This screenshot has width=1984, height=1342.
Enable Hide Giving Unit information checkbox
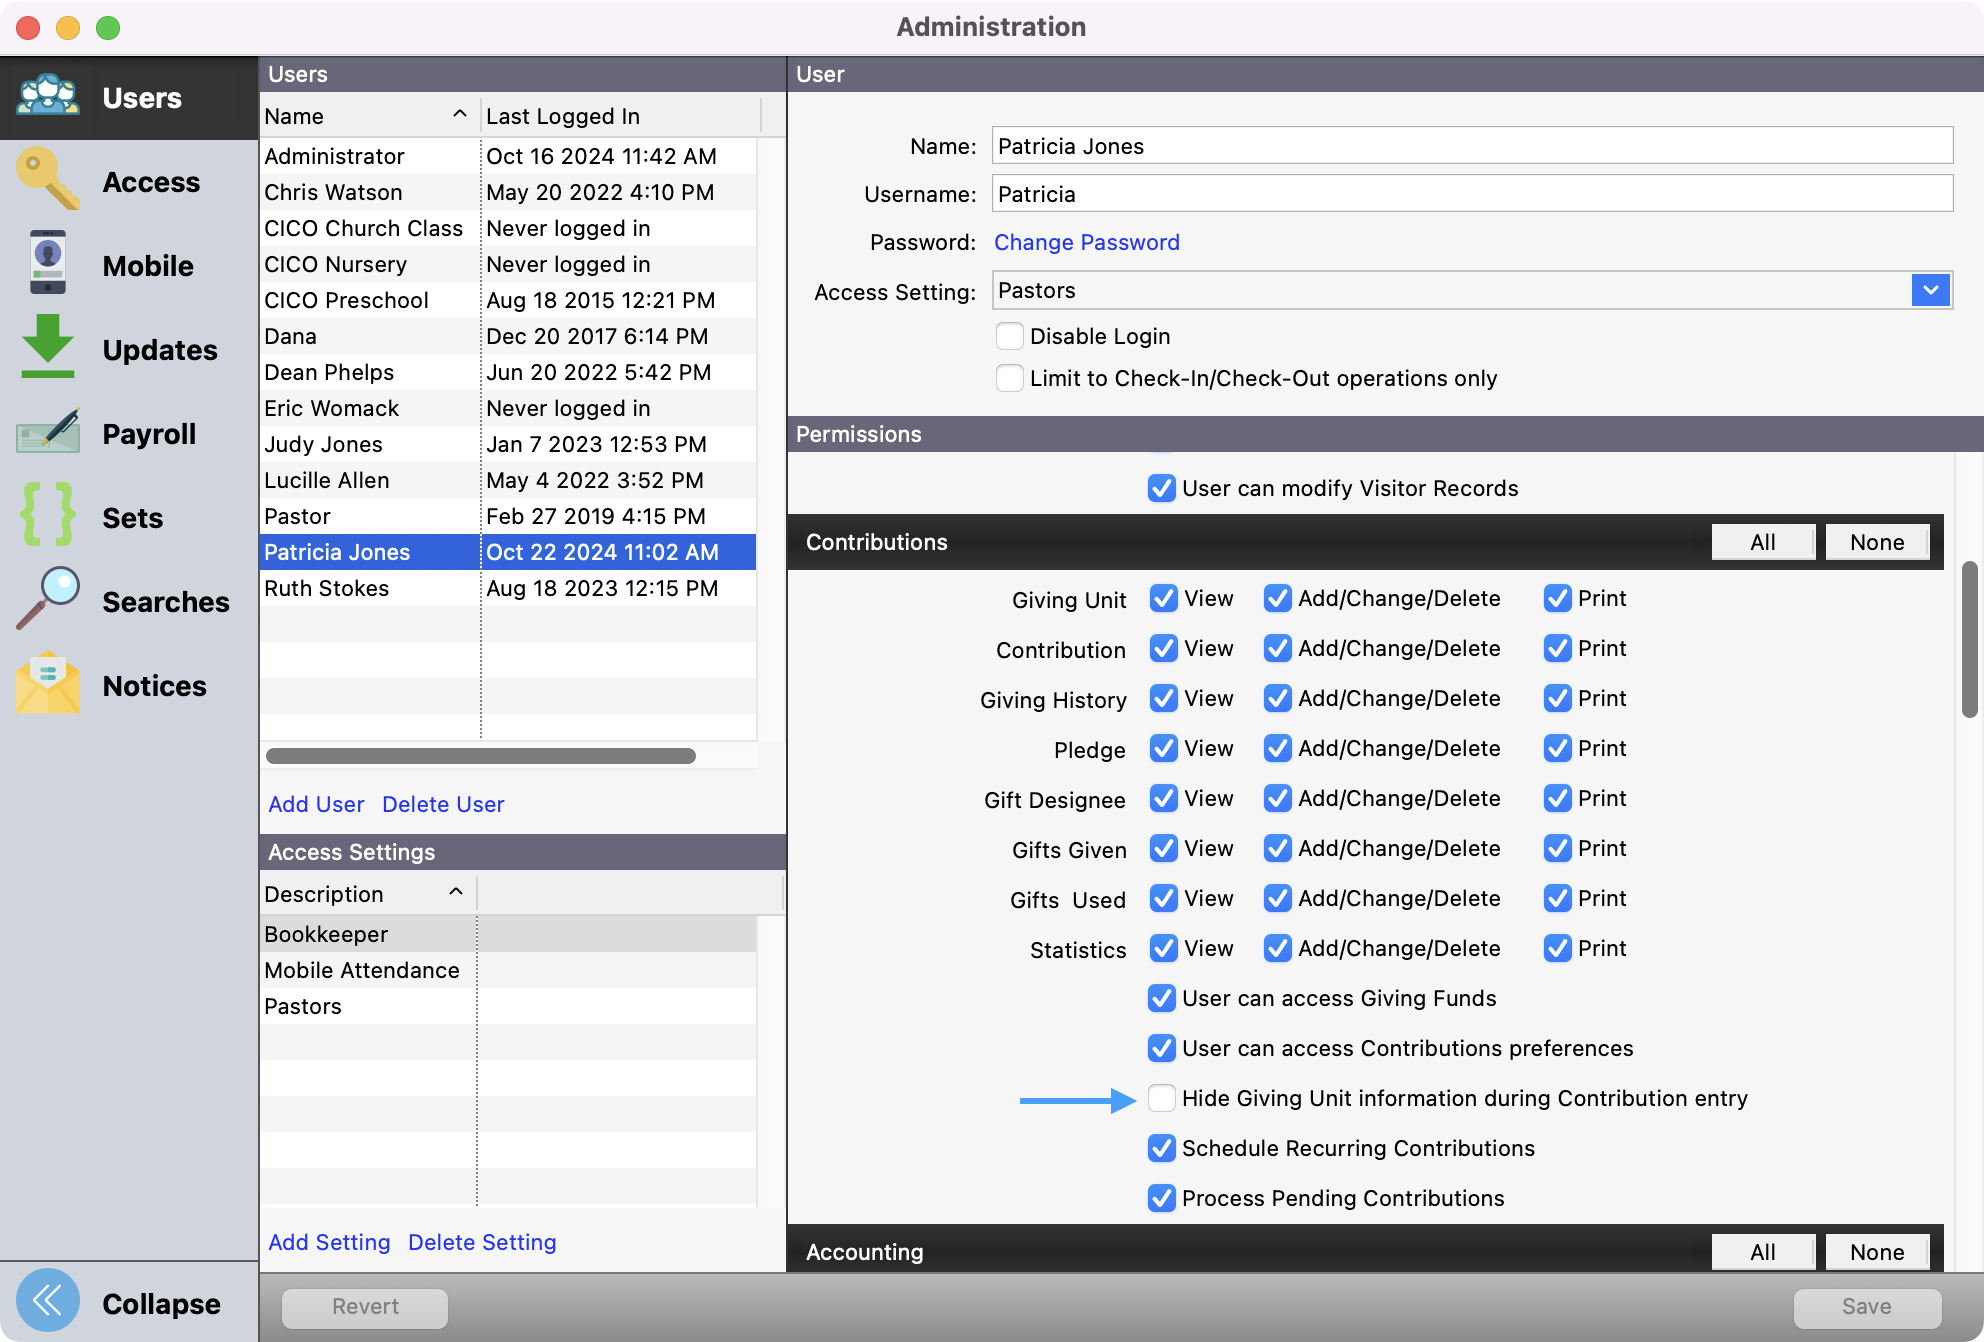click(1161, 1098)
